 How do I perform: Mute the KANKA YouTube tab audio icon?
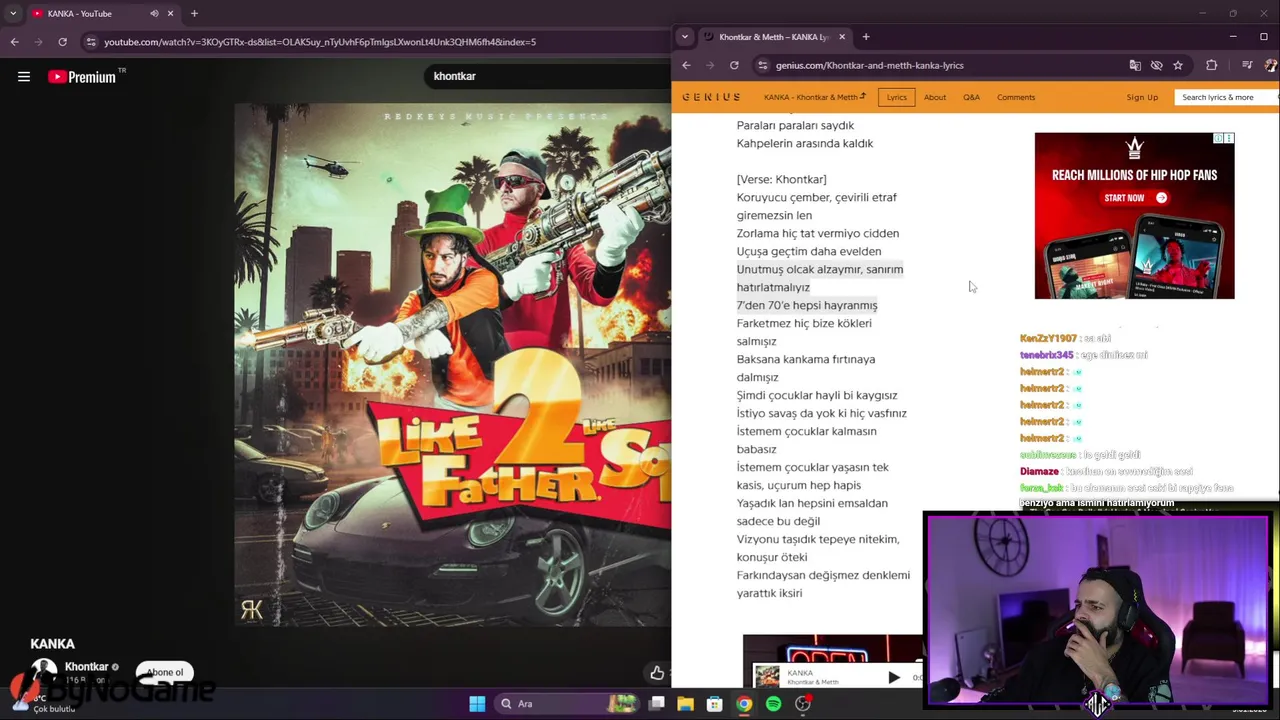tap(154, 13)
